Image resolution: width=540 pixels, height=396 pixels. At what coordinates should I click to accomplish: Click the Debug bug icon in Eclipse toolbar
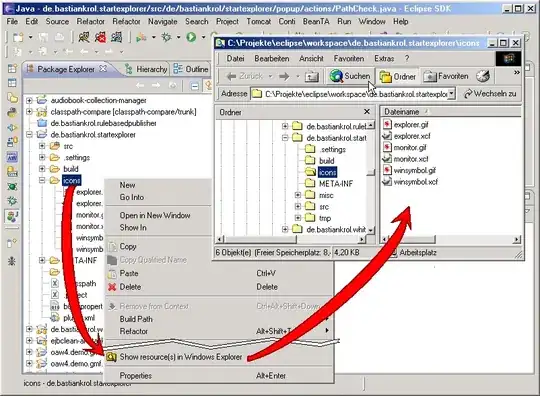pyautogui.click(x=167, y=37)
